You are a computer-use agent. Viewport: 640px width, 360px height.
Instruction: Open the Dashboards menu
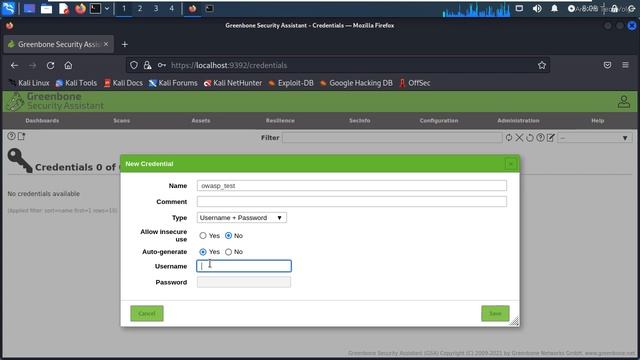42,121
